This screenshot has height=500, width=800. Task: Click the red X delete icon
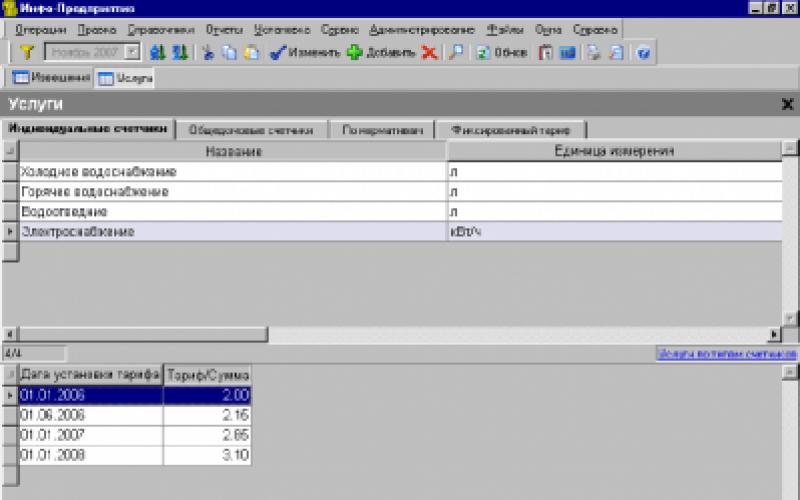click(429, 53)
